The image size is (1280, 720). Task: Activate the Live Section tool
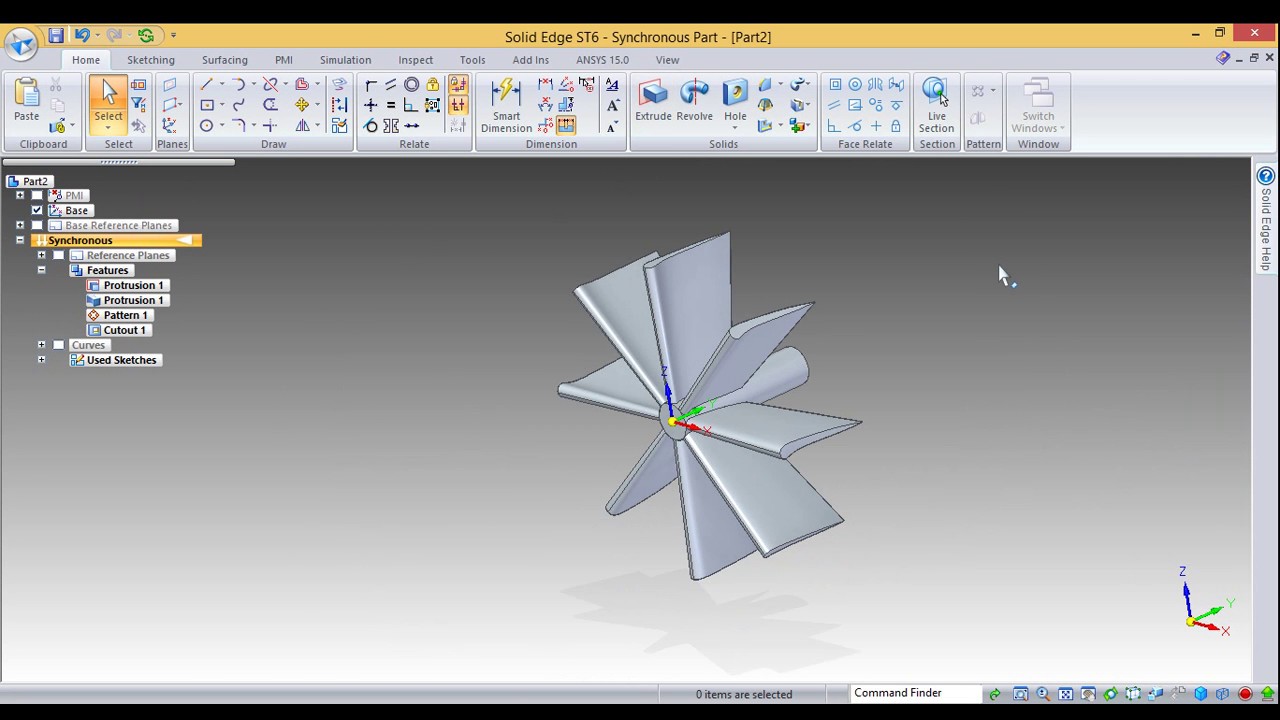tap(936, 106)
